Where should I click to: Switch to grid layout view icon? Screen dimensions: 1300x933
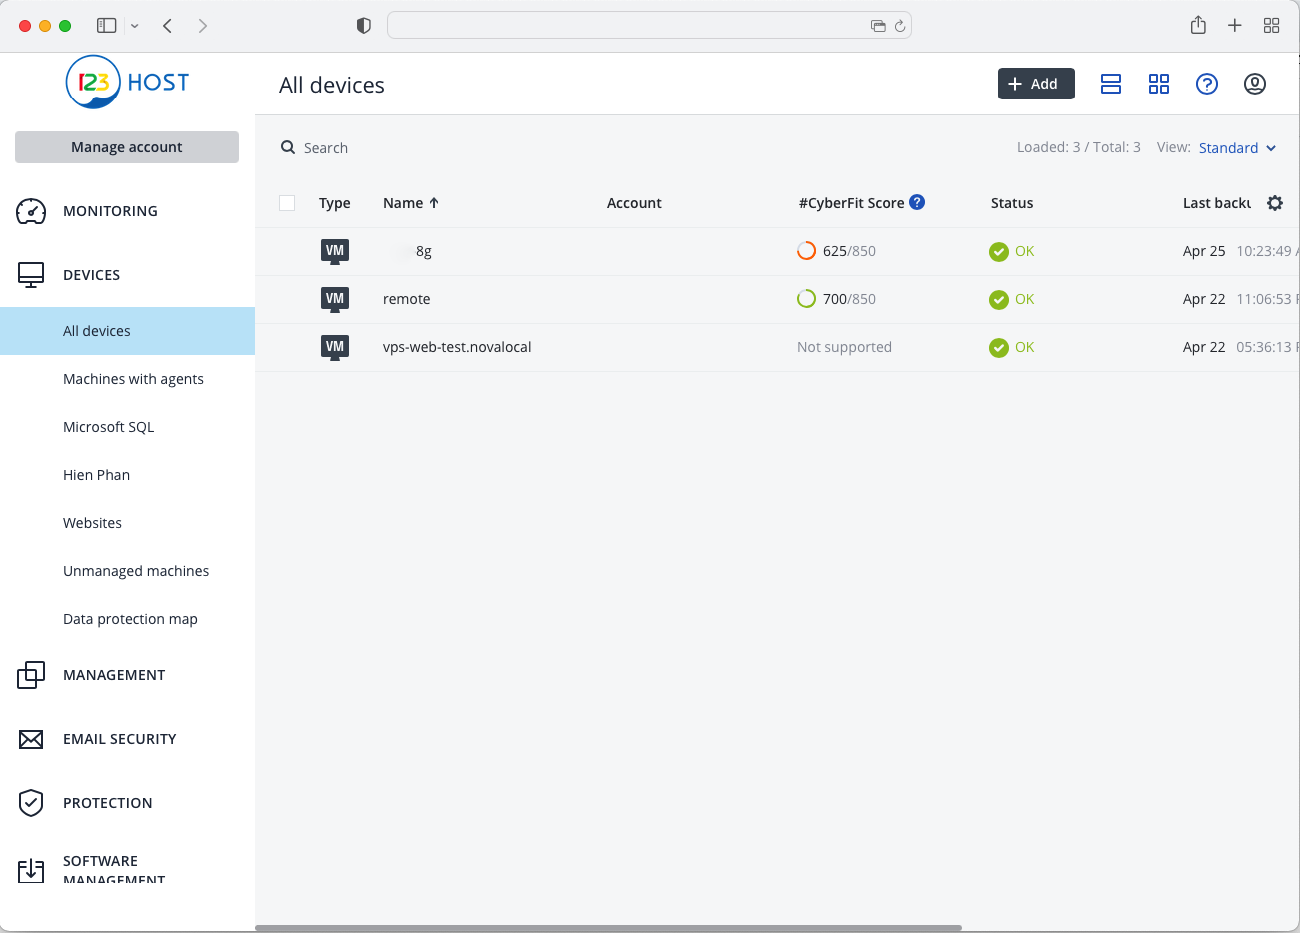[1158, 84]
